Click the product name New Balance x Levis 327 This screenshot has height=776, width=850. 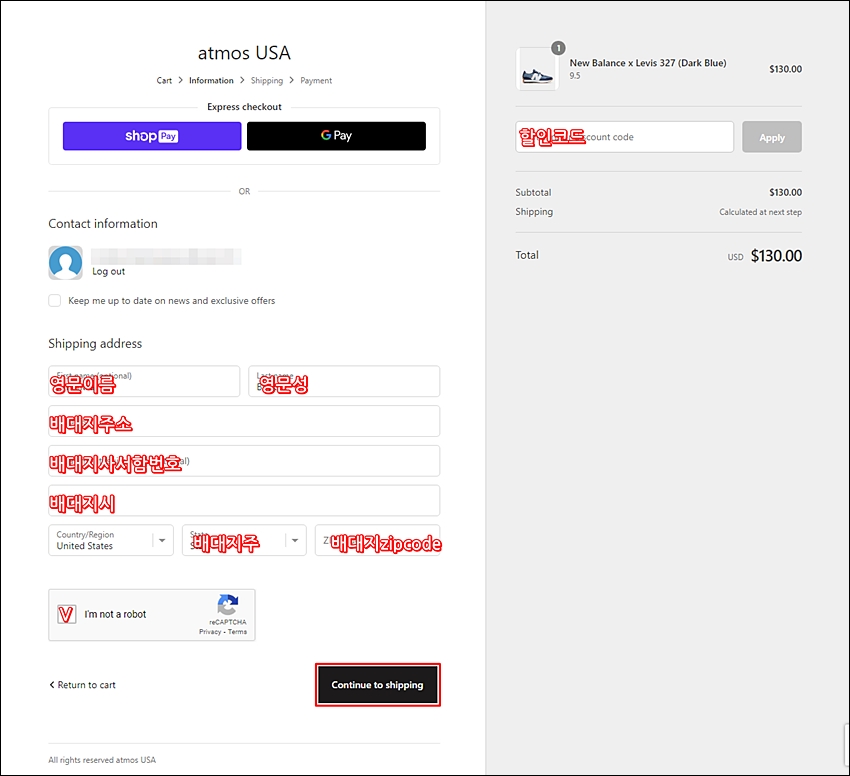[x=648, y=63]
